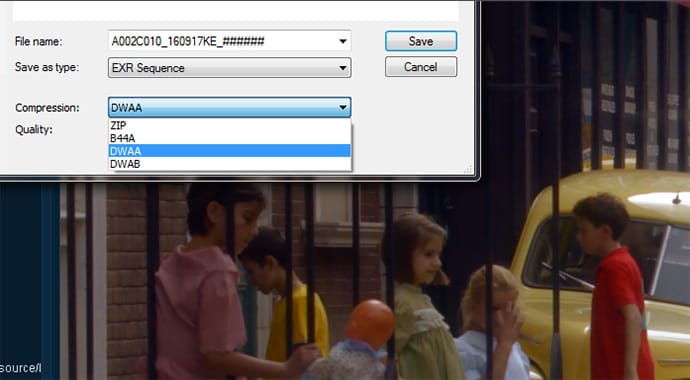Image resolution: width=690 pixels, height=380 pixels.
Task: Expand the Save as type dropdown arrow
Action: tap(343, 68)
